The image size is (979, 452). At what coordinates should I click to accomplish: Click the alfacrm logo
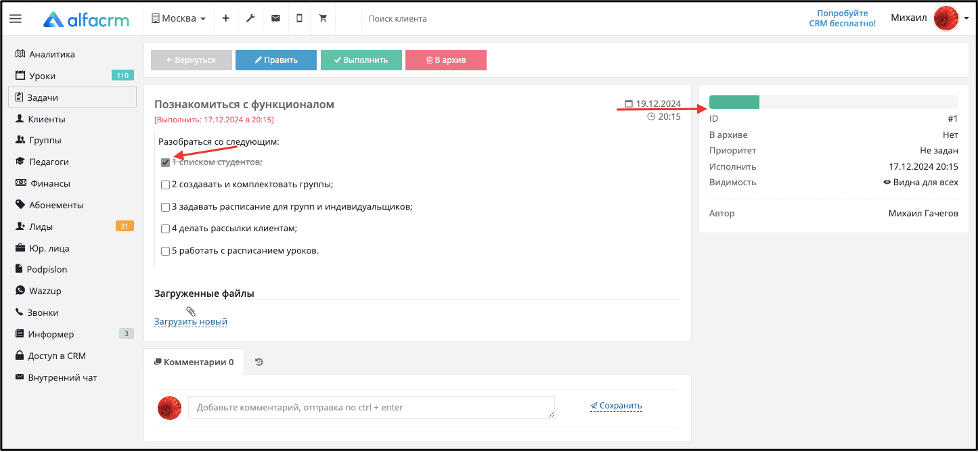(x=86, y=19)
